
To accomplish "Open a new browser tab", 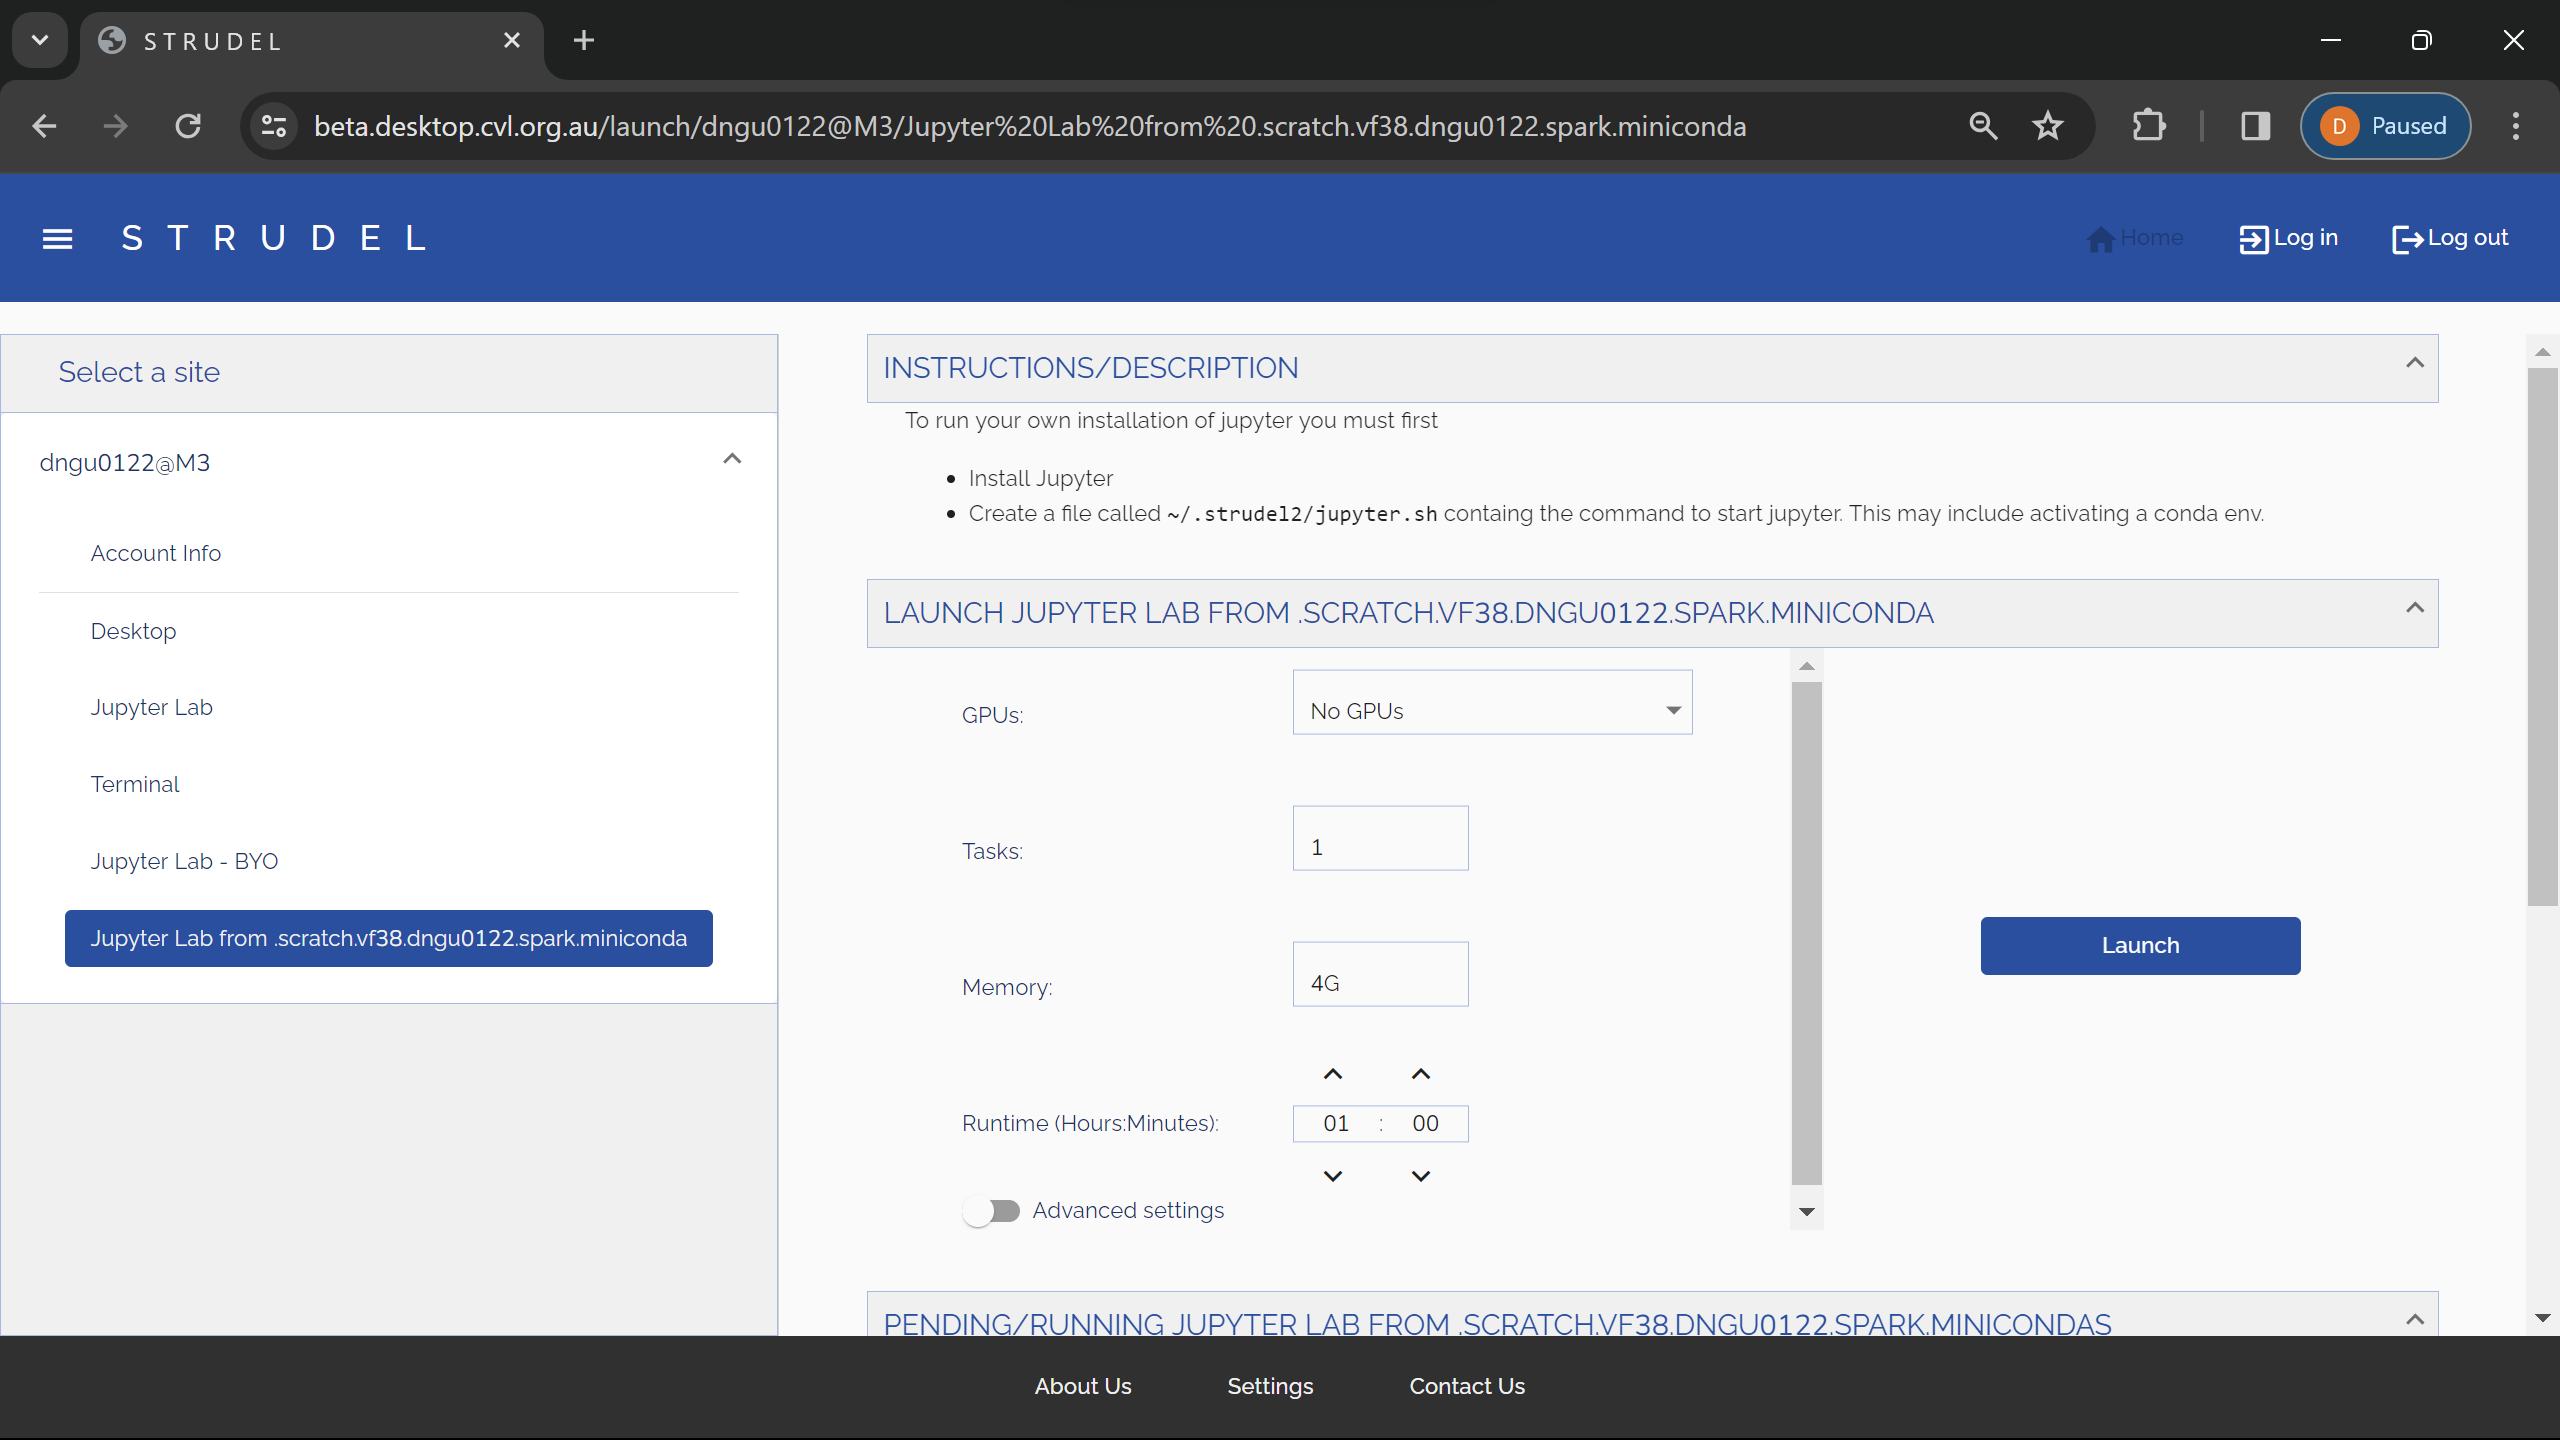I will pyautogui.click(x=584, y=40).
